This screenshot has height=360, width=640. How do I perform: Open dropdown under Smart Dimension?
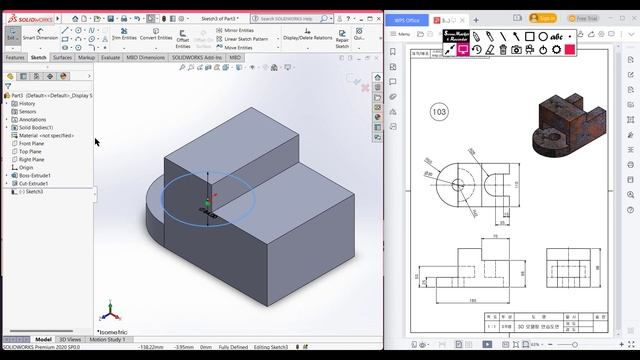pyautogui.click(x=40, y=48)
